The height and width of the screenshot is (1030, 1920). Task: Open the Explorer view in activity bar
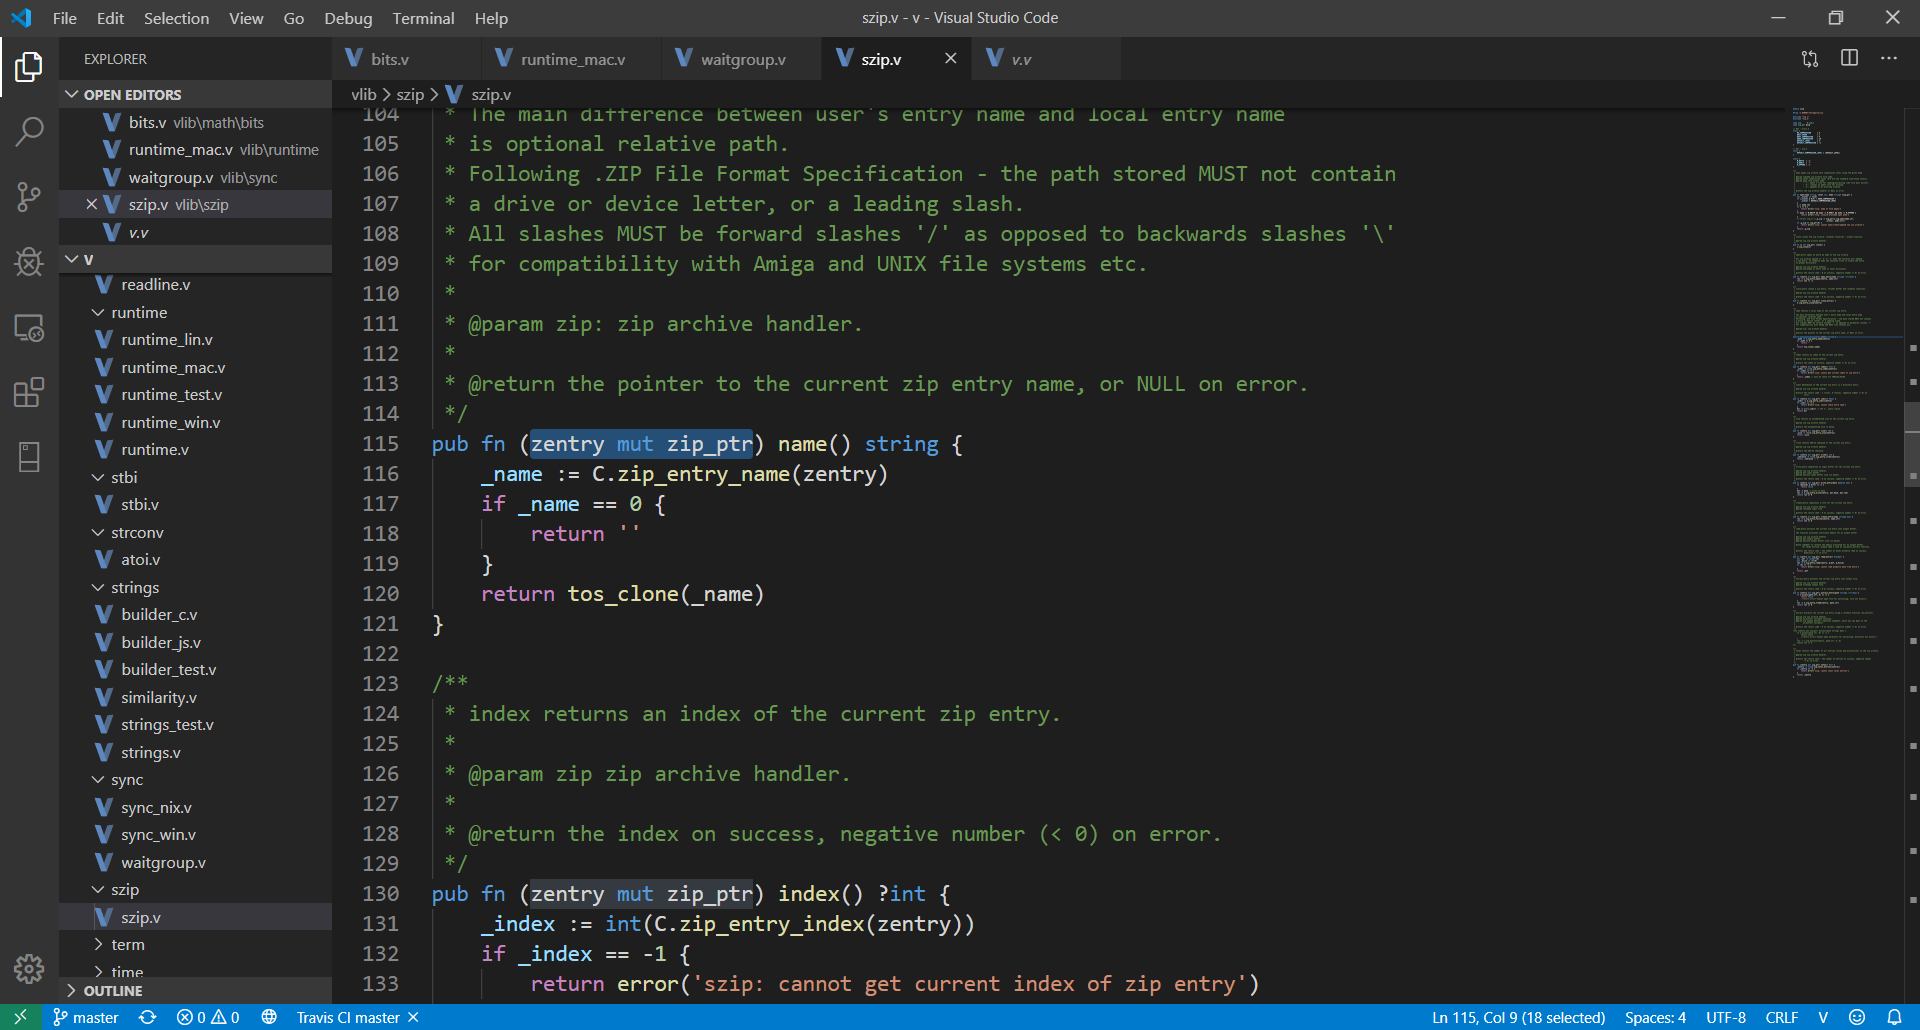(x=29, y=67)
